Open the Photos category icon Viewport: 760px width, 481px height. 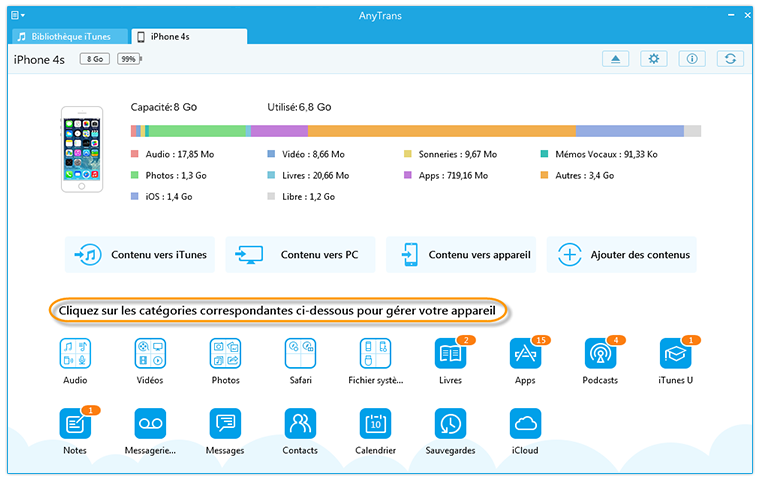[225, 353]
